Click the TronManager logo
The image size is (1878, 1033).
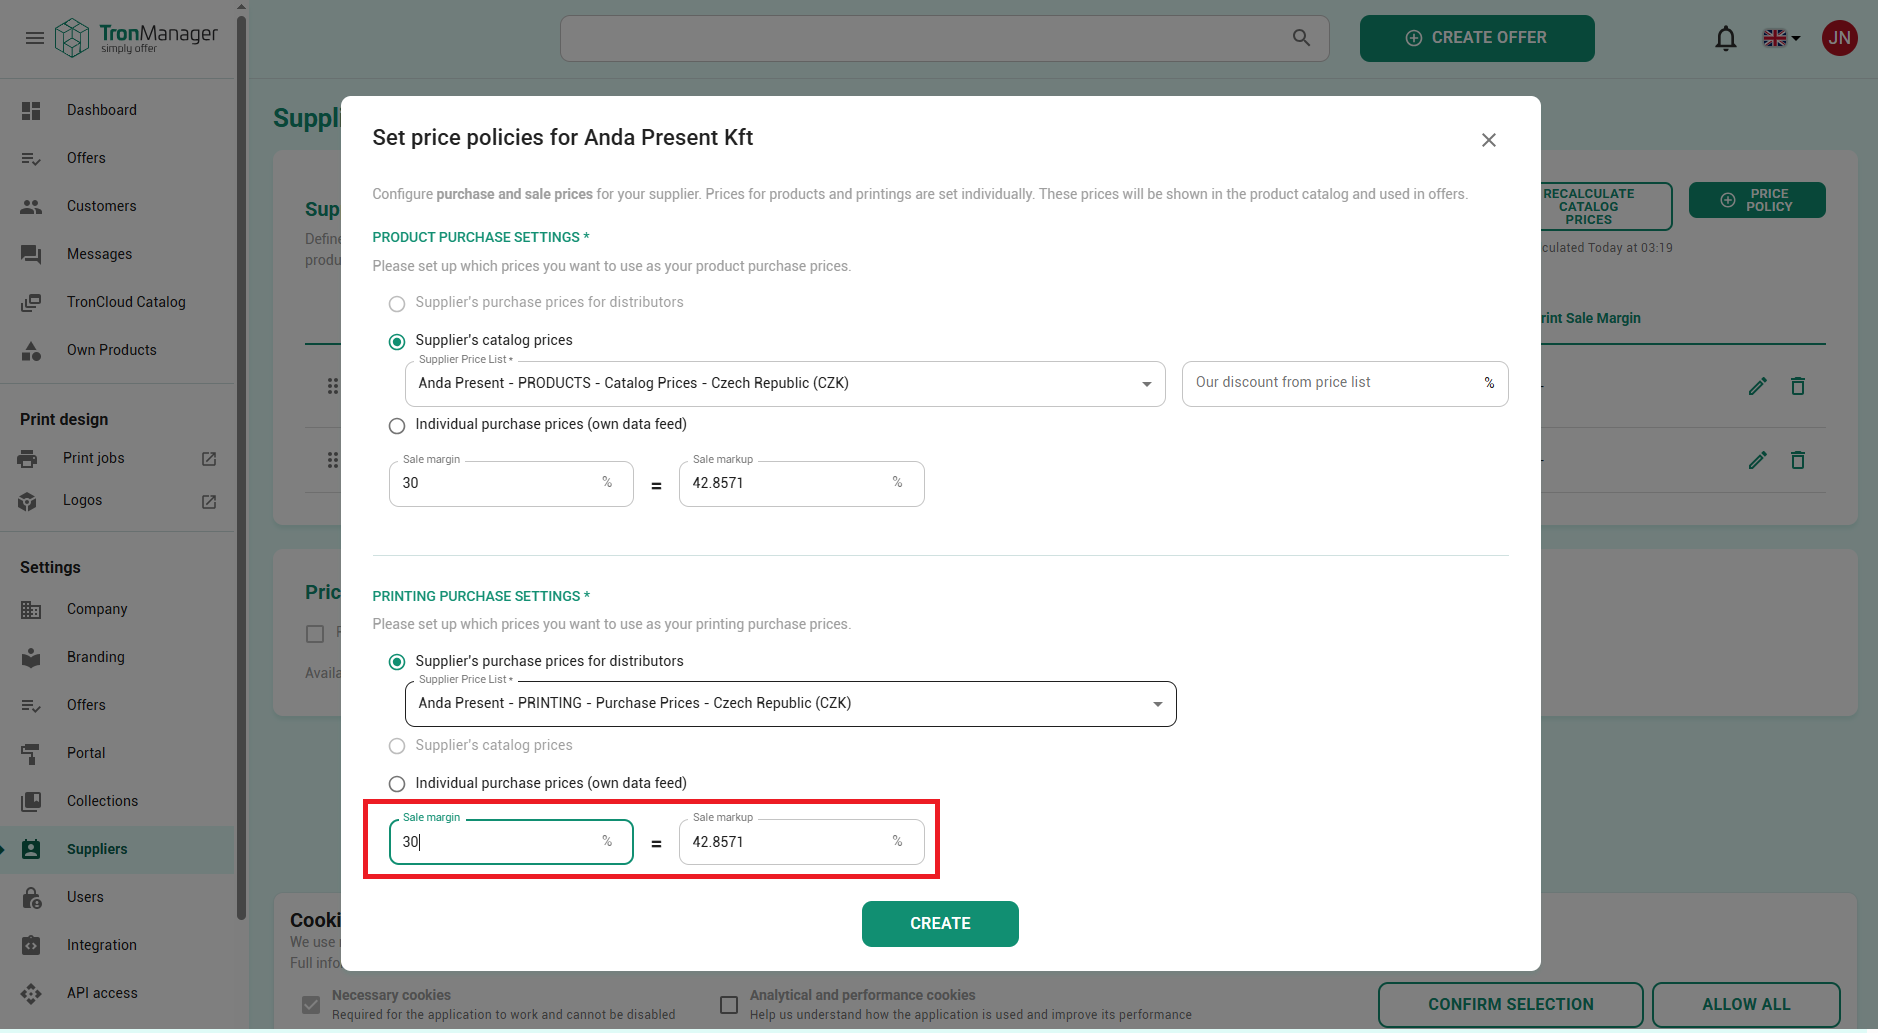136,38
